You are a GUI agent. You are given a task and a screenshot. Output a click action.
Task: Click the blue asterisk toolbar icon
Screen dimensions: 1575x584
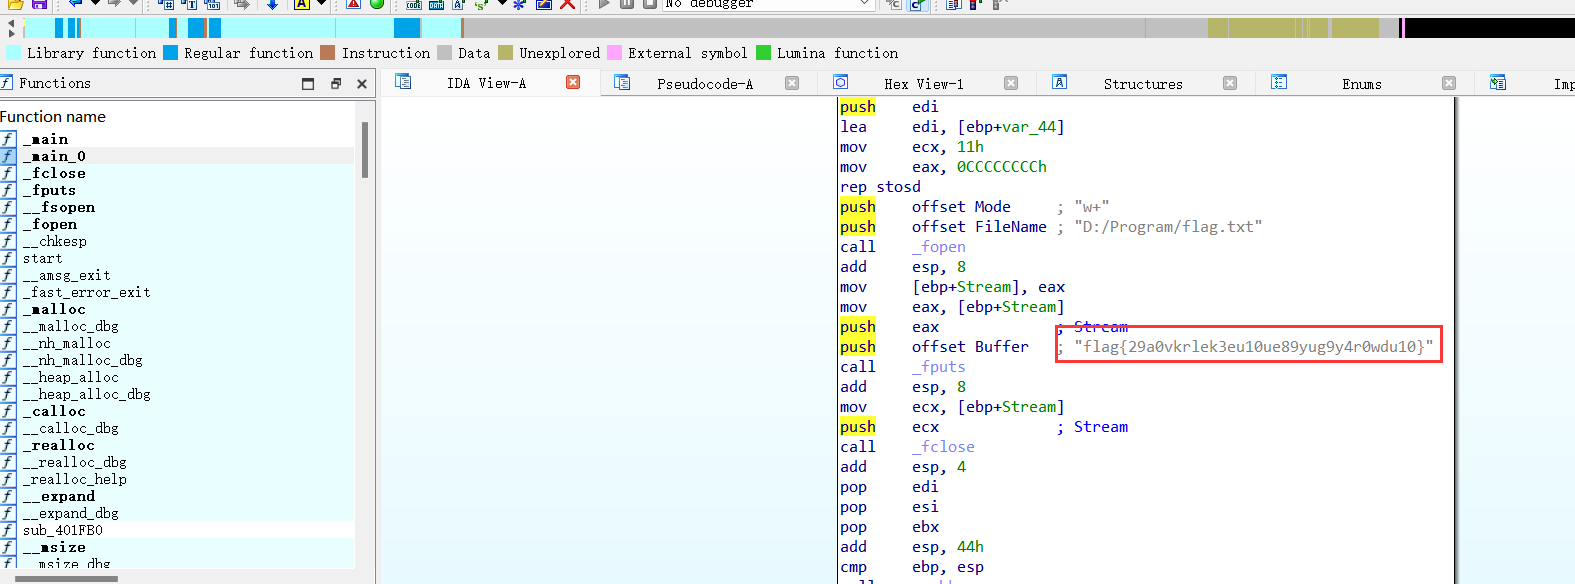519,4
